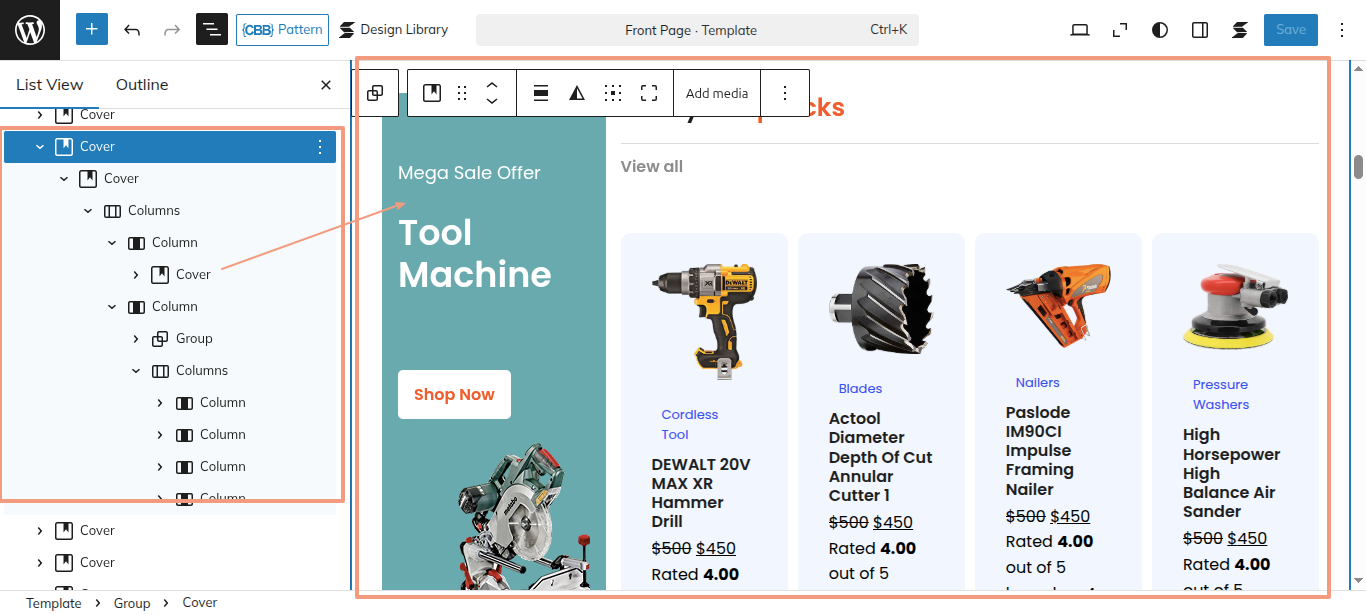This screenshot has width=1366, height=615.
Task: Click the Mega Sale Offer text
Action: coord(469,173)
